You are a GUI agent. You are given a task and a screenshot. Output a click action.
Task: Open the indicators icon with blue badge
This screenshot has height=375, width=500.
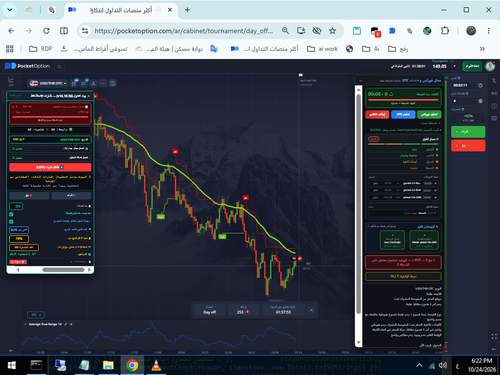click(84, 83)
